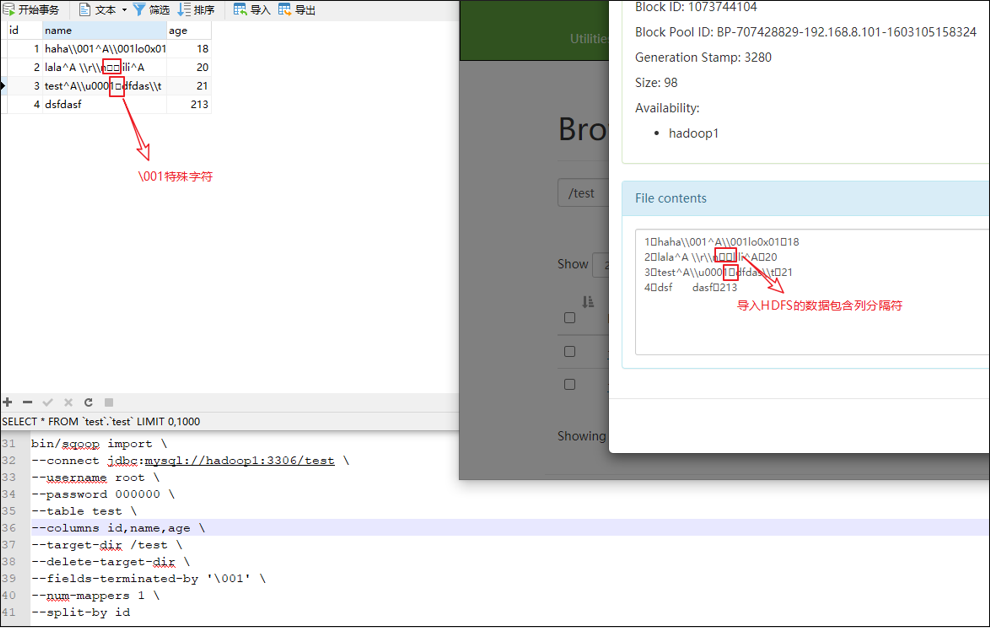The image size is (990, 628).
Task: Click code line '--table test \'
Action: pyautogui.click(x=84, y=511)
